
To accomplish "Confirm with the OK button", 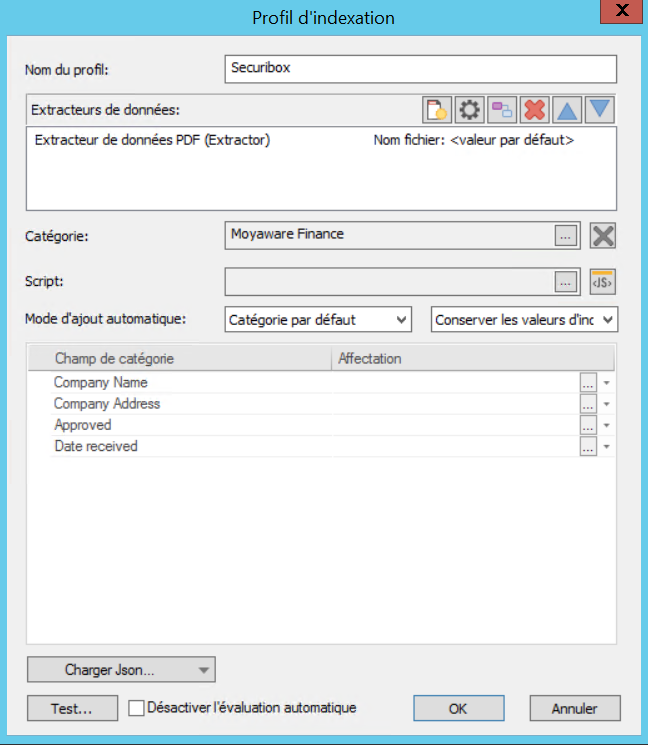I will pos(458,708).
